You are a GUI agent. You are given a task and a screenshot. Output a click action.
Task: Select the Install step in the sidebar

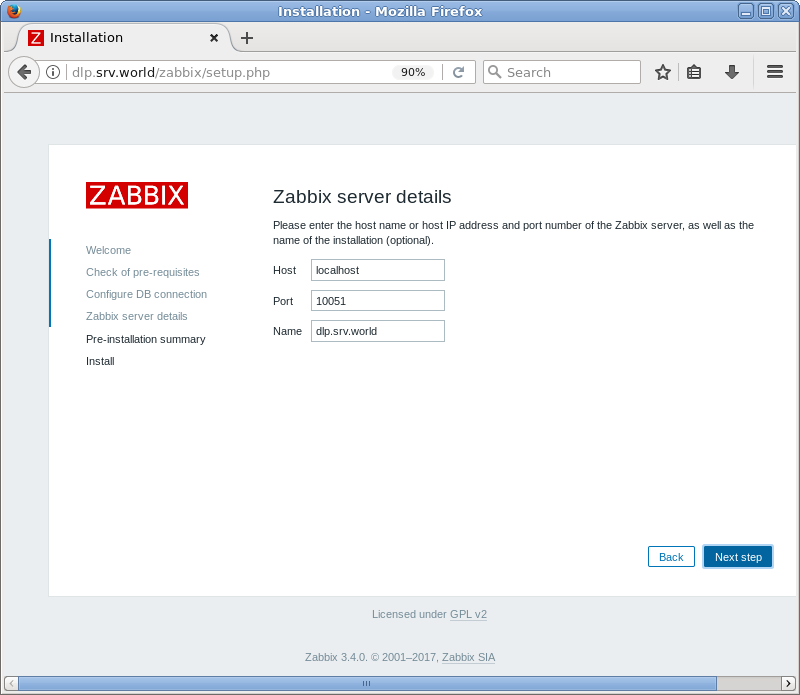pyautogui.click(x=100, y=361)
